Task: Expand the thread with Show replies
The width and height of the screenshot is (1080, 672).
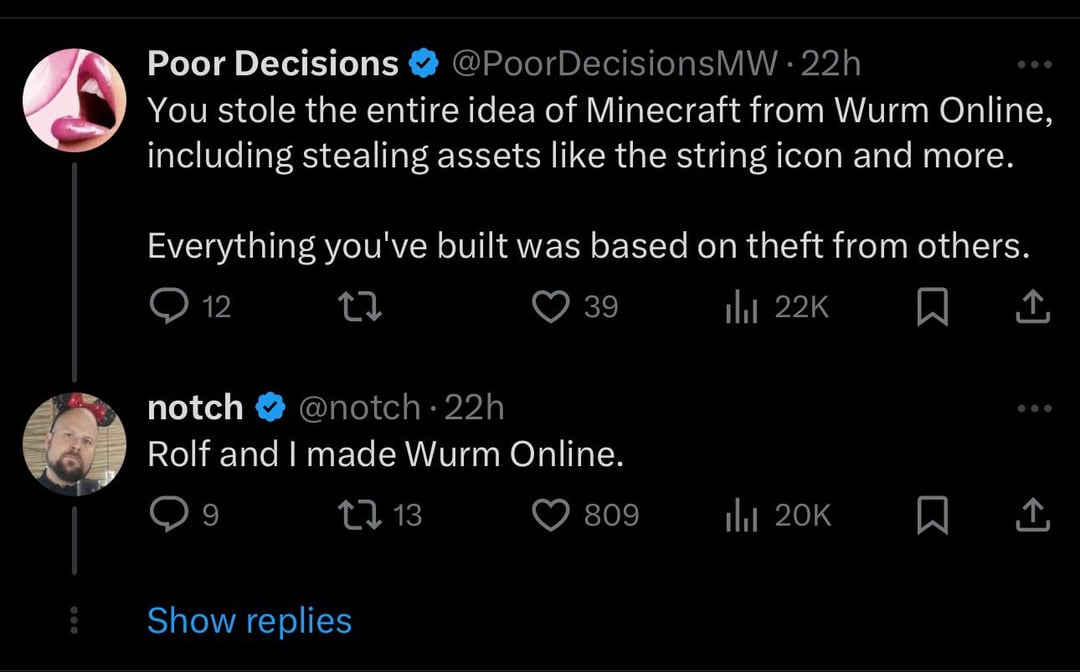Action: coord(249,620)
